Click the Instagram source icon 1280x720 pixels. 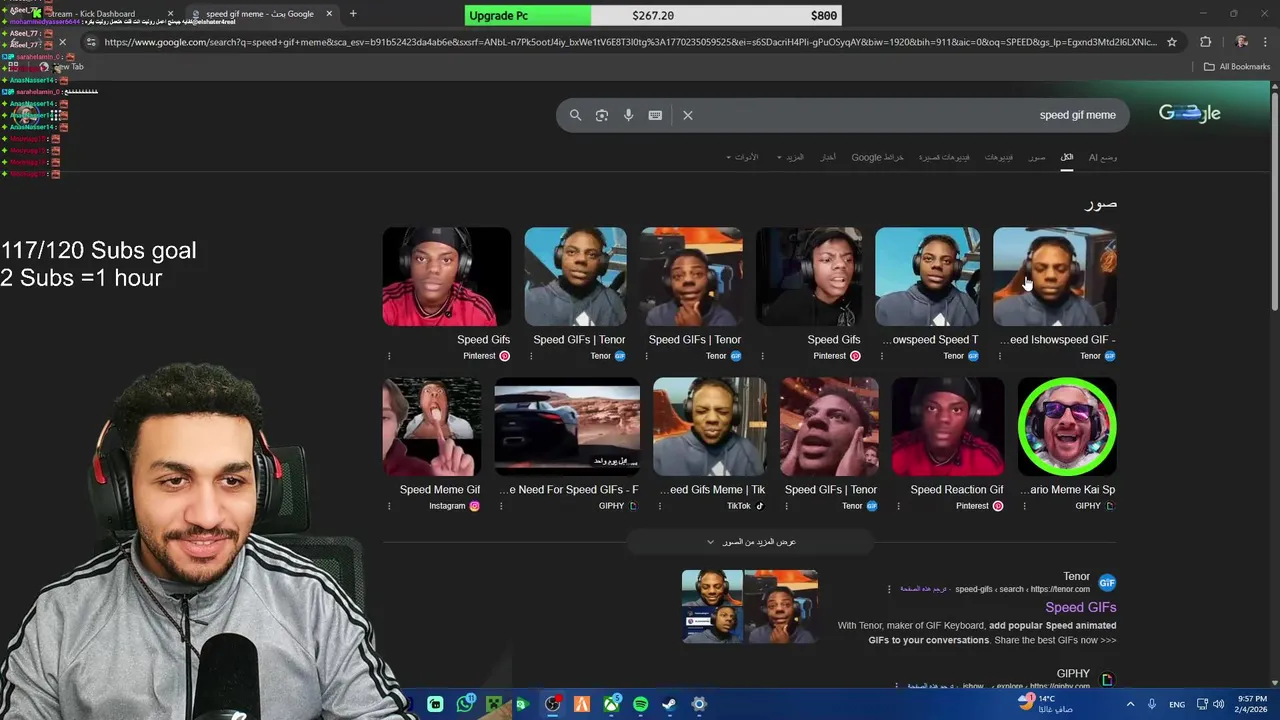474,506
